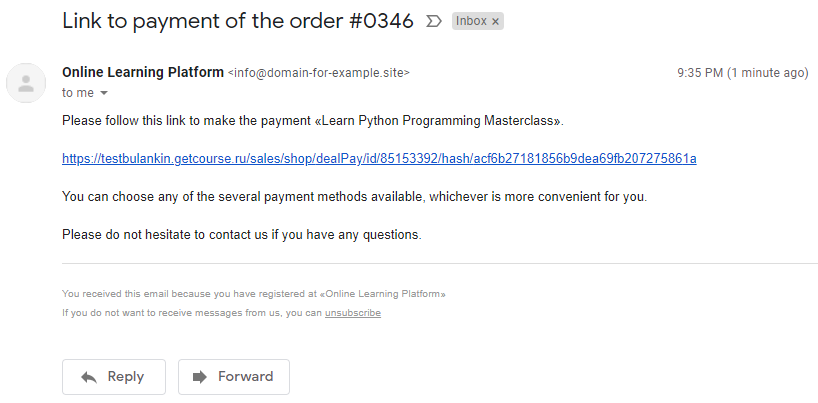
Task: Follow the unsubscribe link in footer
Action: point(353,313)
